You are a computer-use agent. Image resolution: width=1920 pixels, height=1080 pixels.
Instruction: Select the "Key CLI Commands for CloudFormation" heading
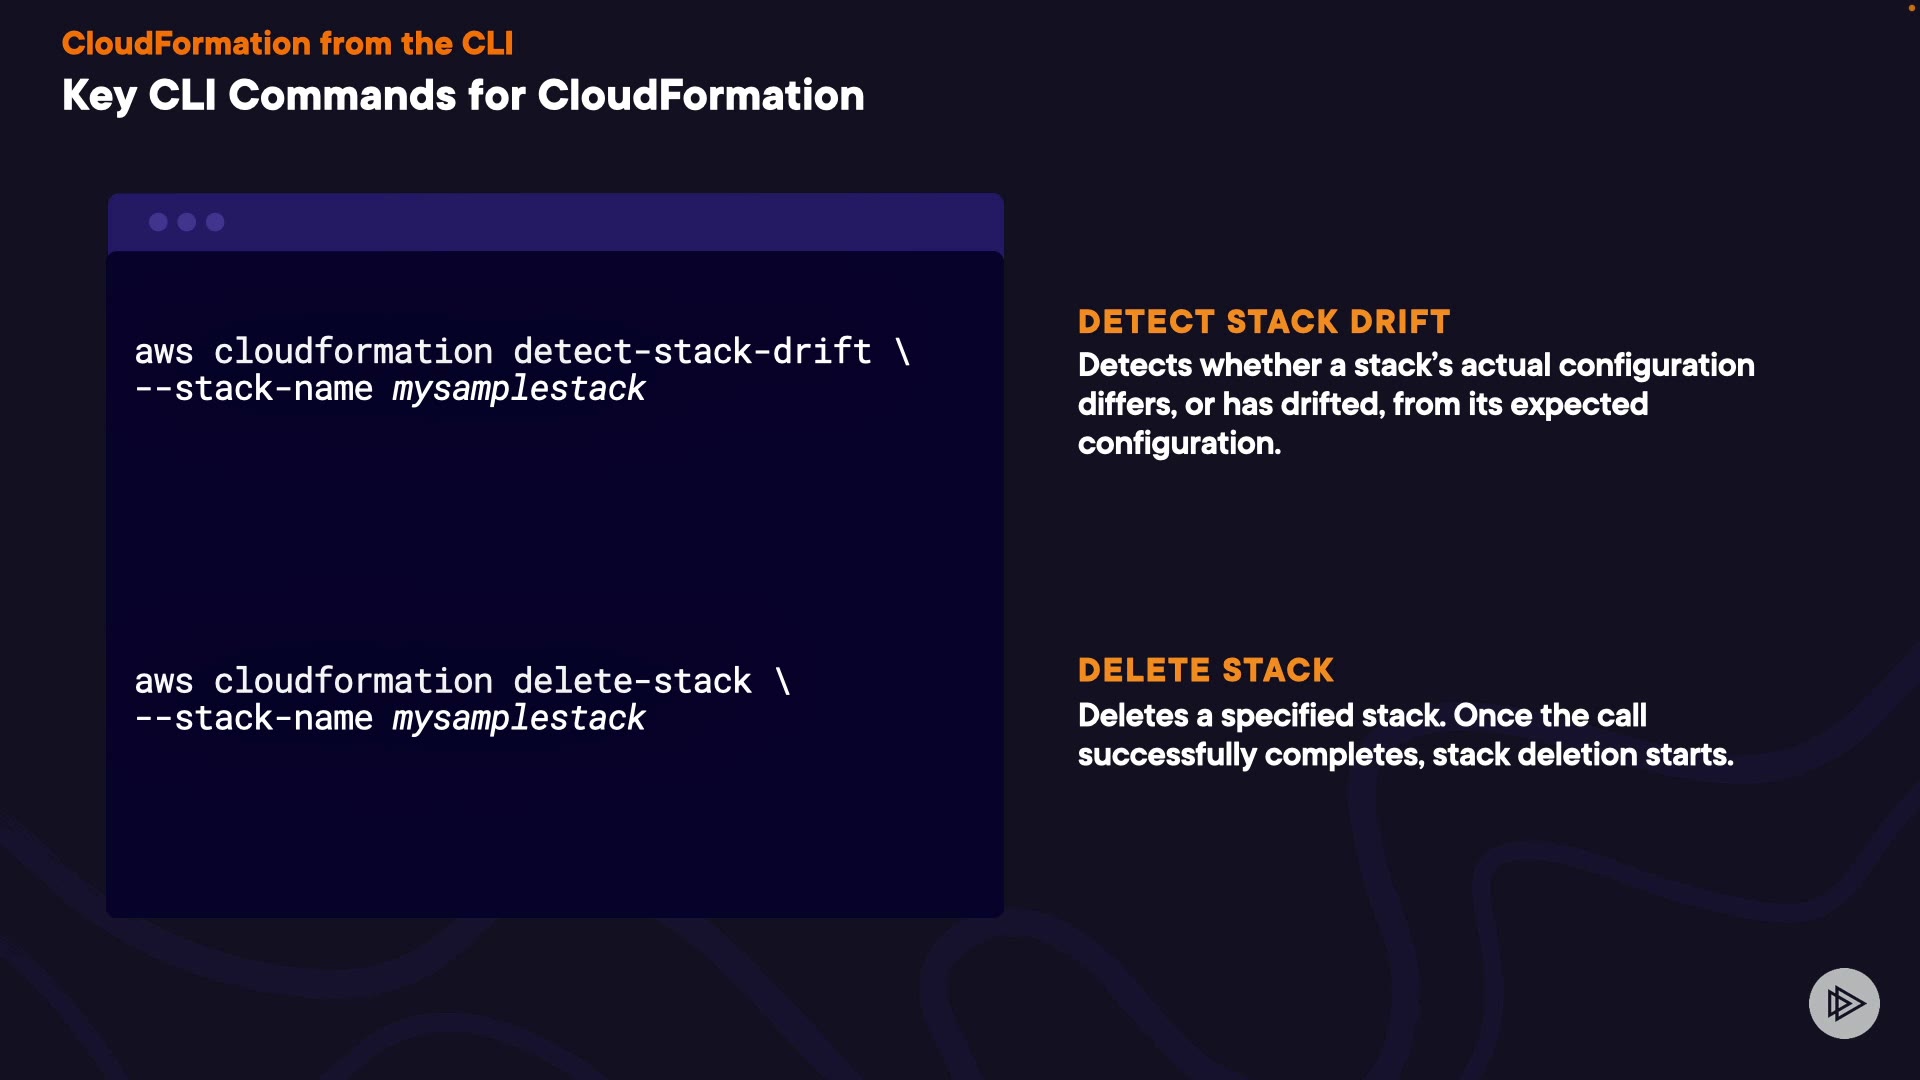(463, 96)
